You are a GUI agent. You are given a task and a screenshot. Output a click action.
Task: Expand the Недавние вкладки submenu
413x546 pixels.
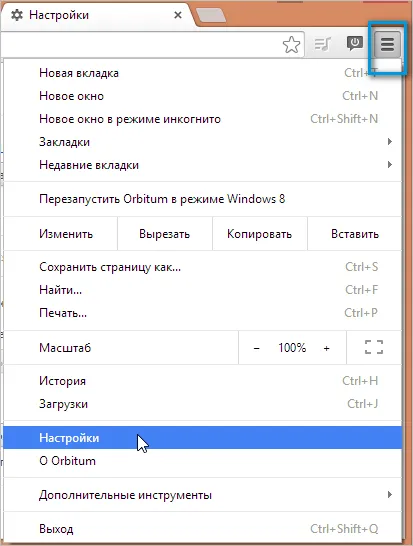pos(203,165)
